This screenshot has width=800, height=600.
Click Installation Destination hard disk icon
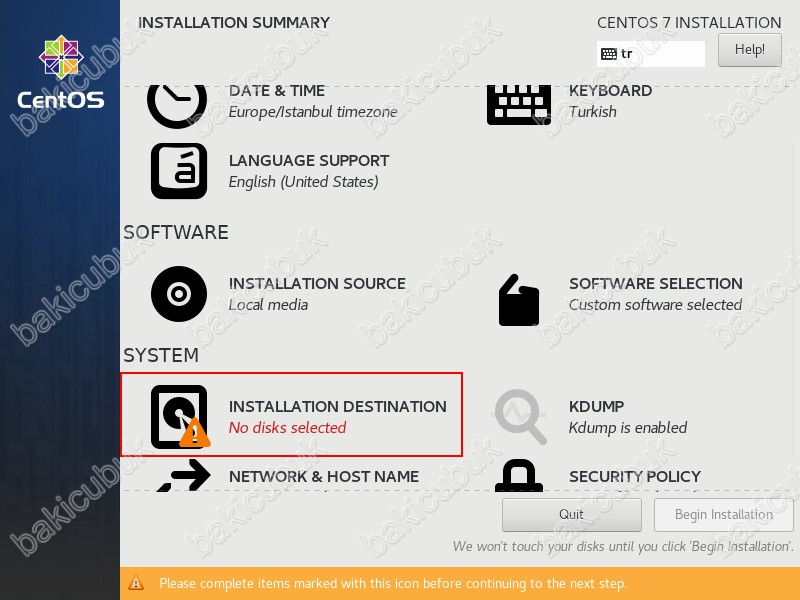(x=180, y=417)
